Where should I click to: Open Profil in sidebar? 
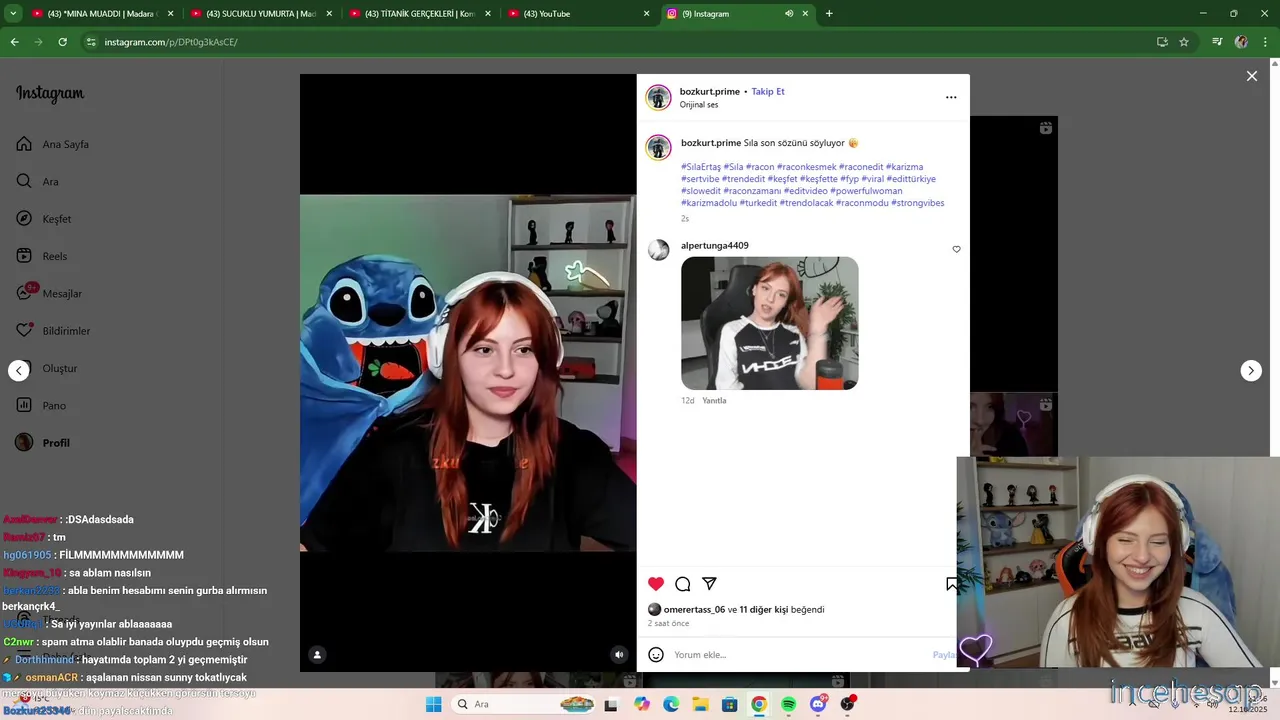click(43, 443)
